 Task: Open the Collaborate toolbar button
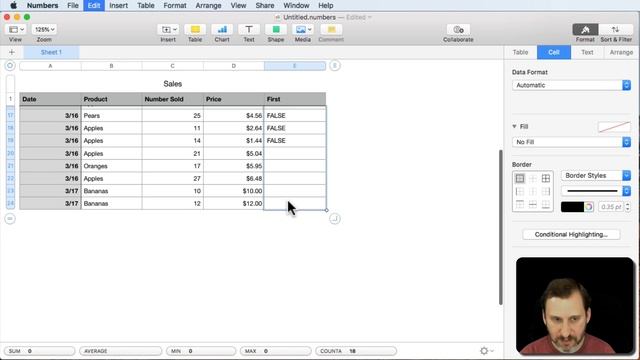pos(458,29)
